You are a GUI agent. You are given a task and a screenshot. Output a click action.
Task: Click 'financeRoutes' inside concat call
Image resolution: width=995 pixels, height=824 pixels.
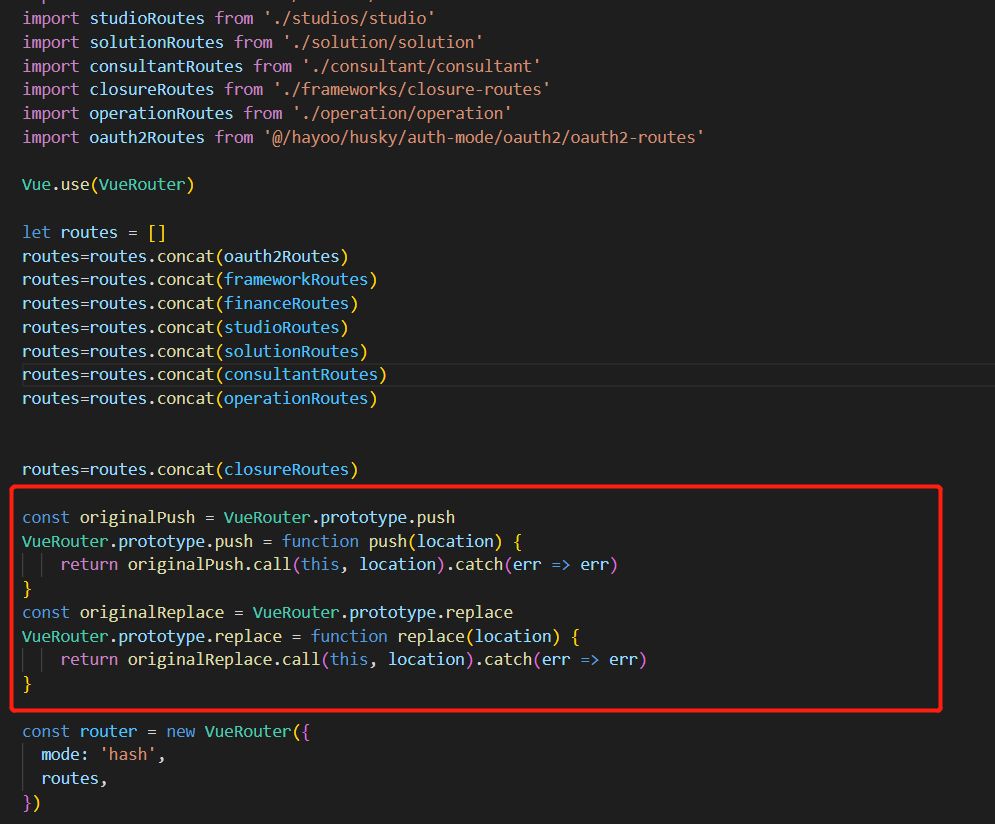[x=286, y=304]
